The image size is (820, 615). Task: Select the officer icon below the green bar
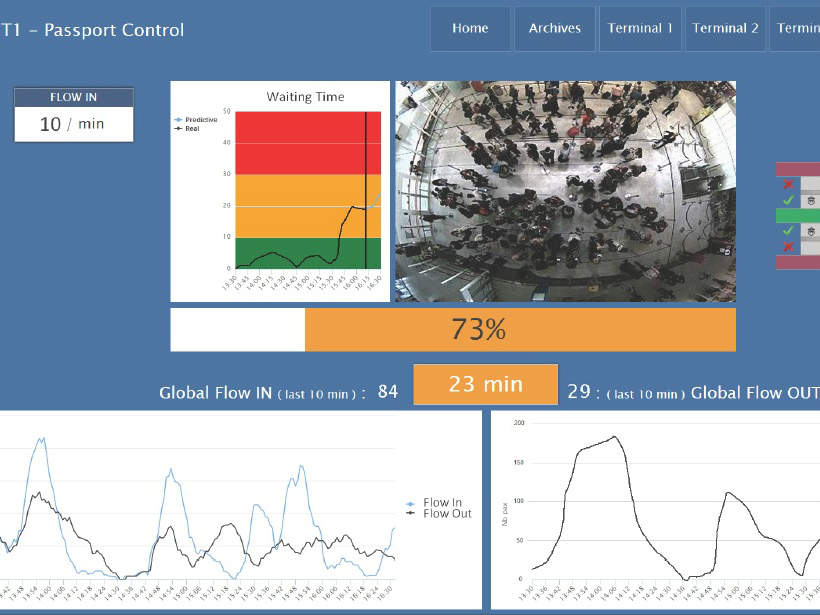click(x=810, y=231)
